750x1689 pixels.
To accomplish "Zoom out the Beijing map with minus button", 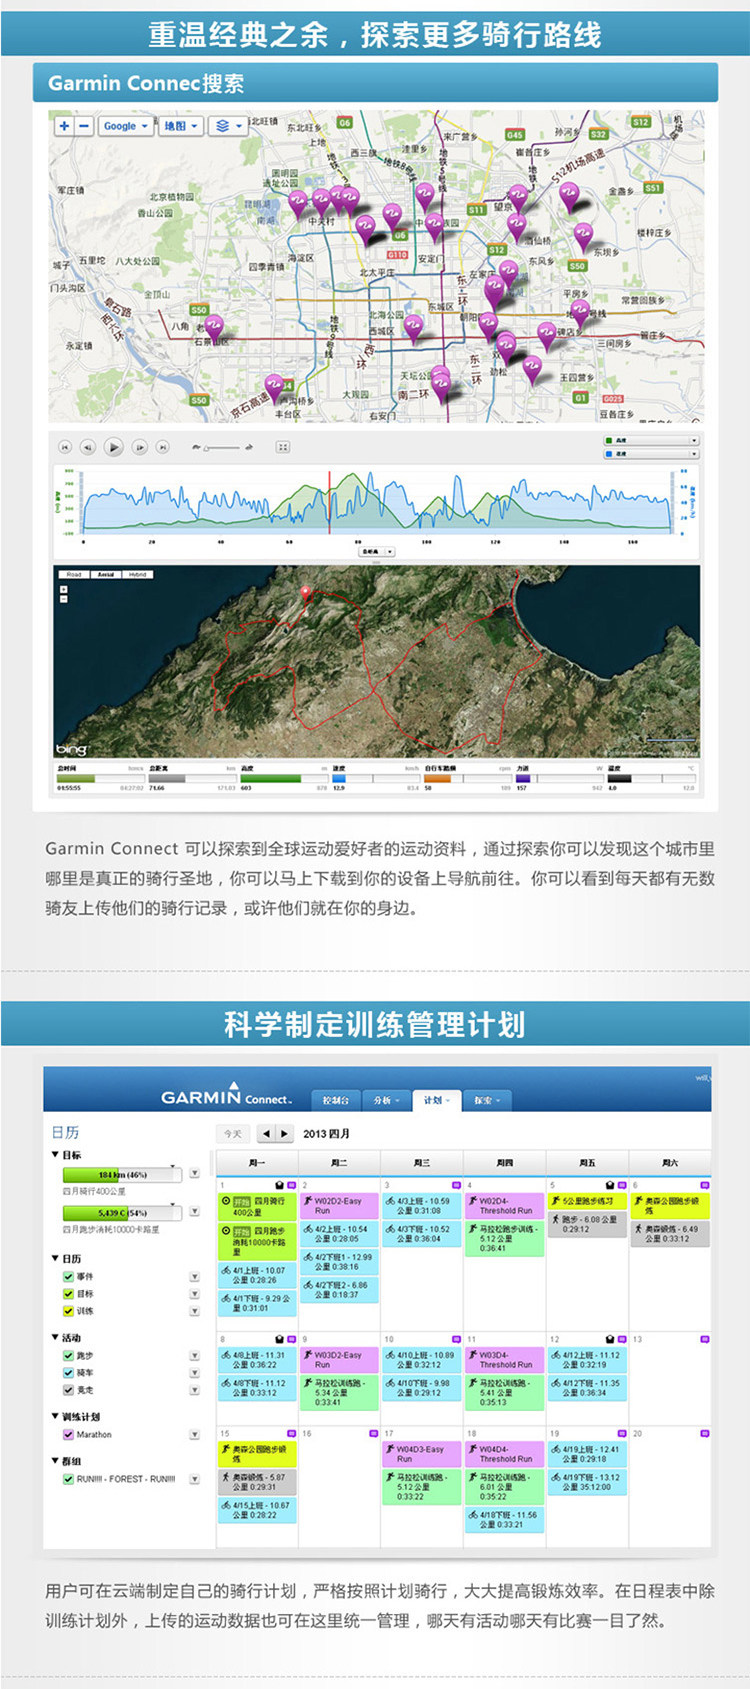I will (84, 126).
